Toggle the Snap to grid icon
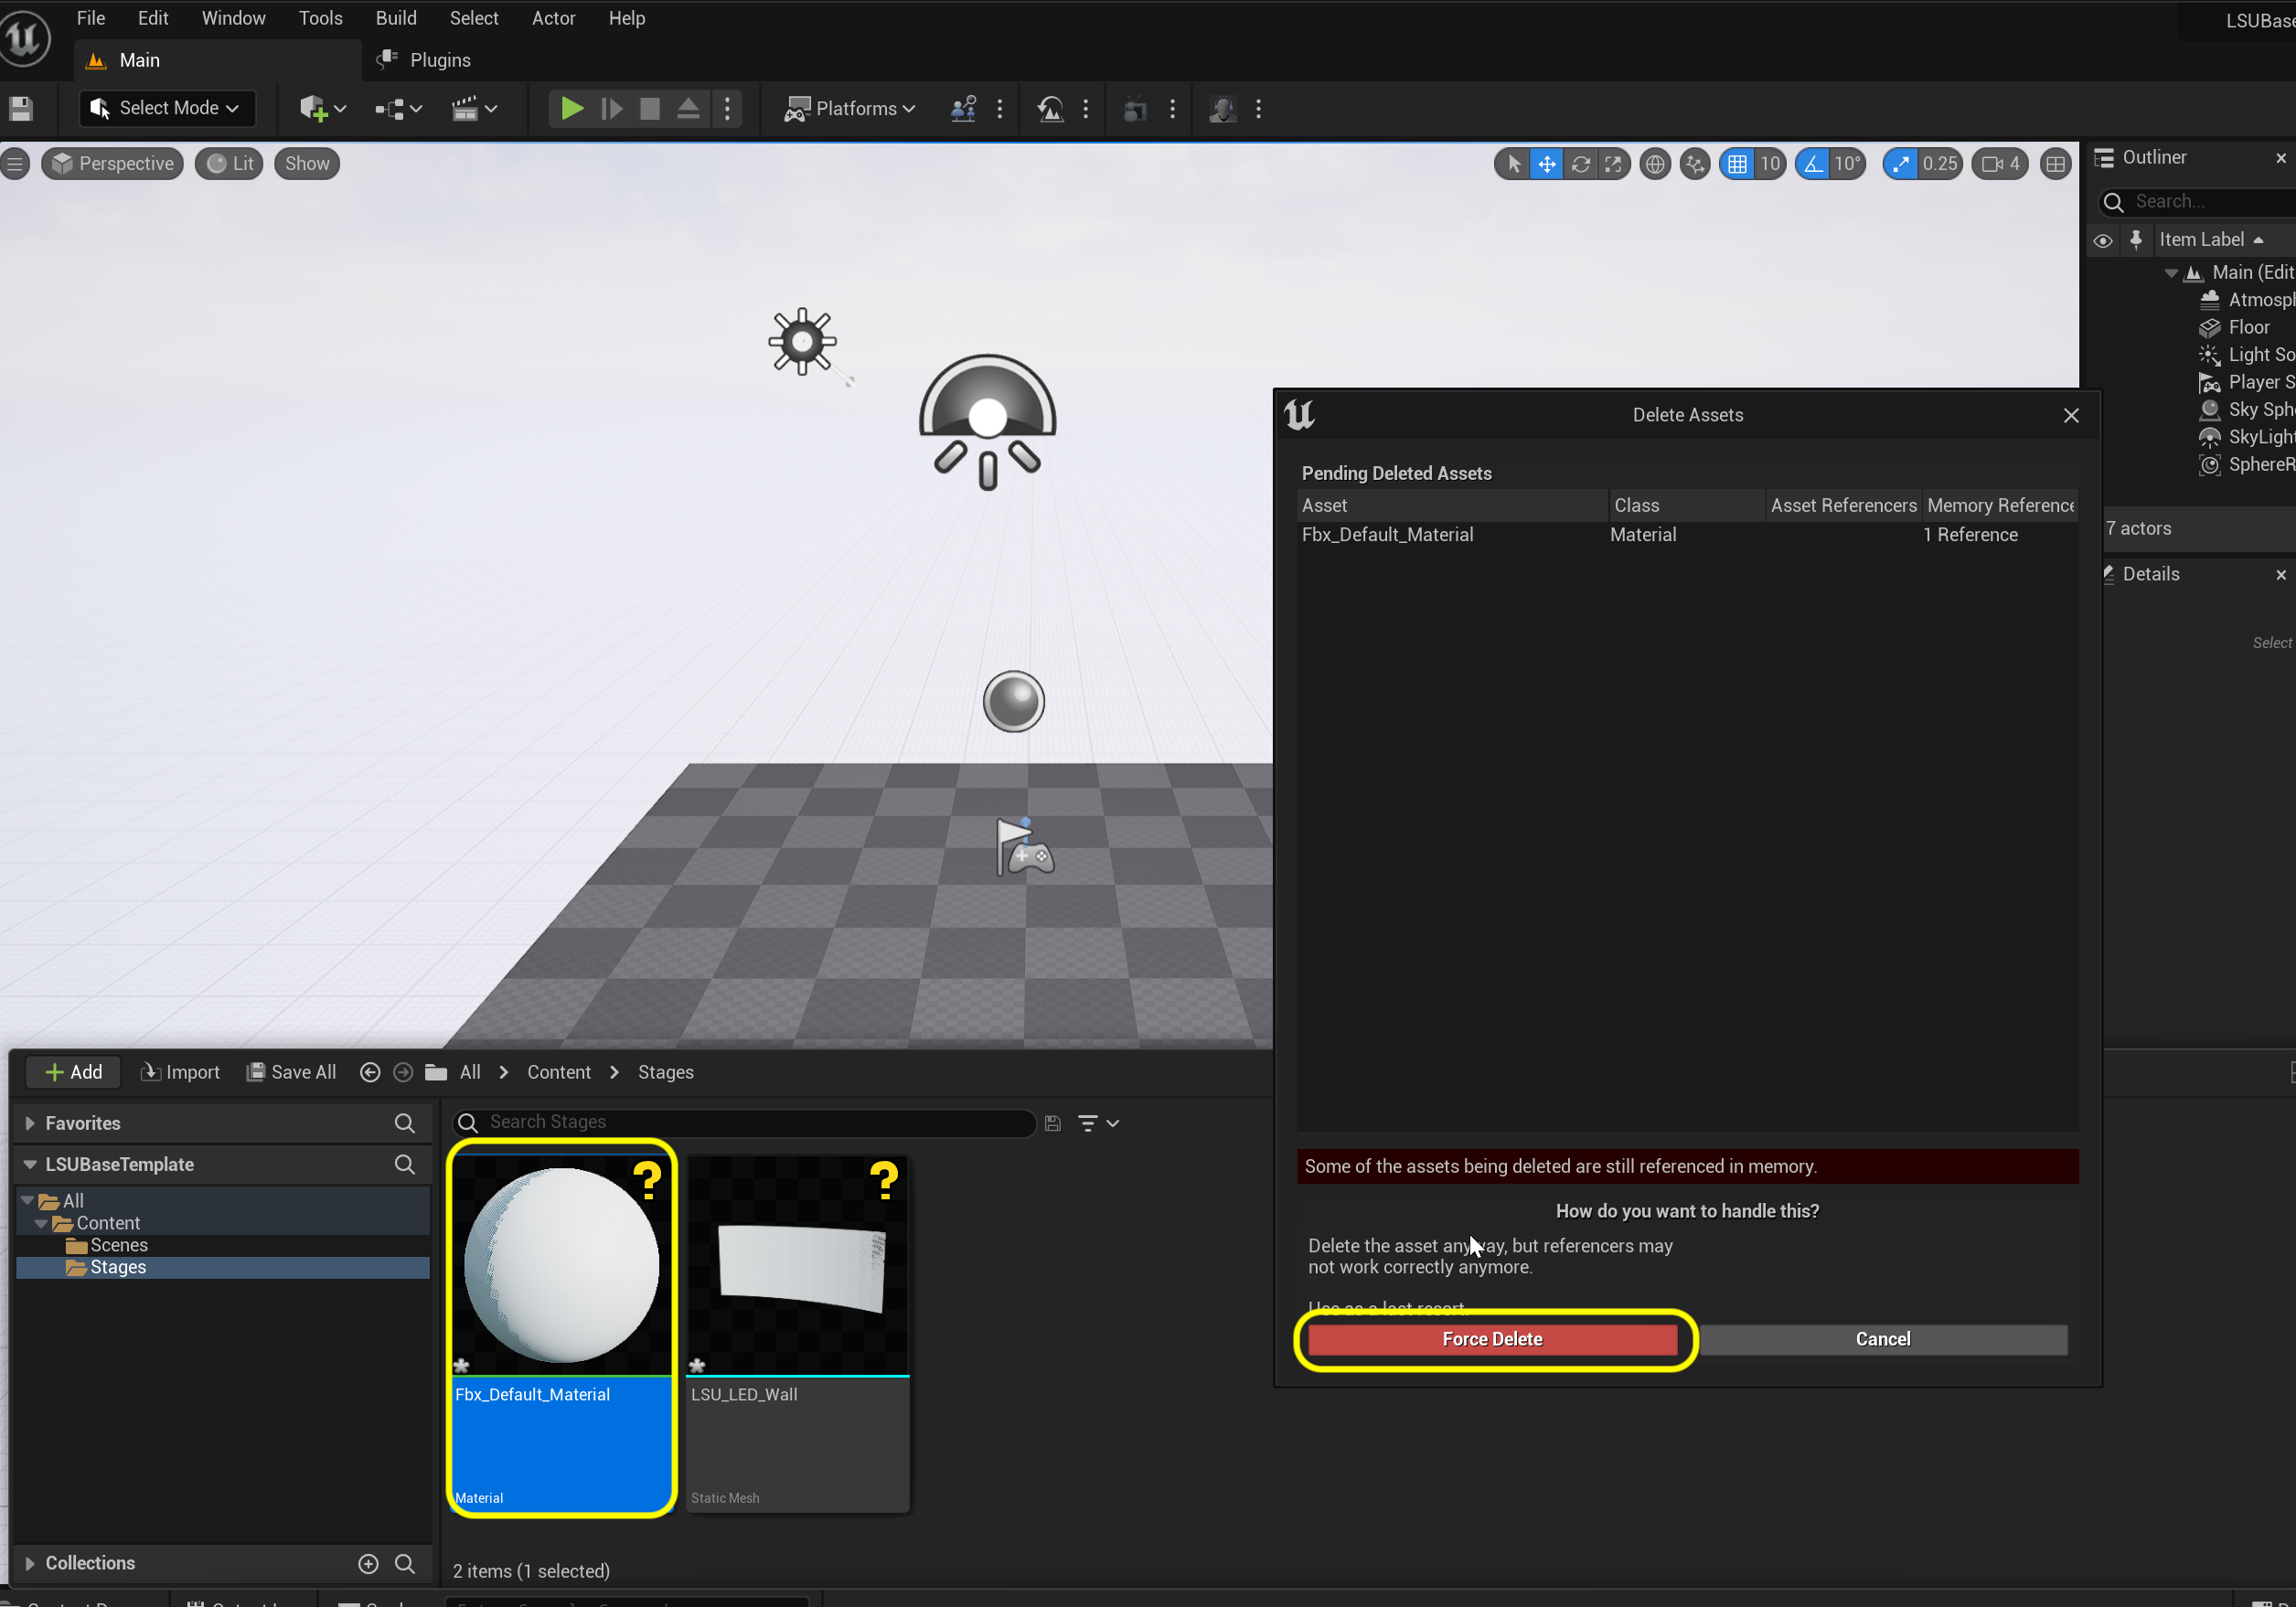Screen dimensions: 2296x1607 [x=1737, y=163]
